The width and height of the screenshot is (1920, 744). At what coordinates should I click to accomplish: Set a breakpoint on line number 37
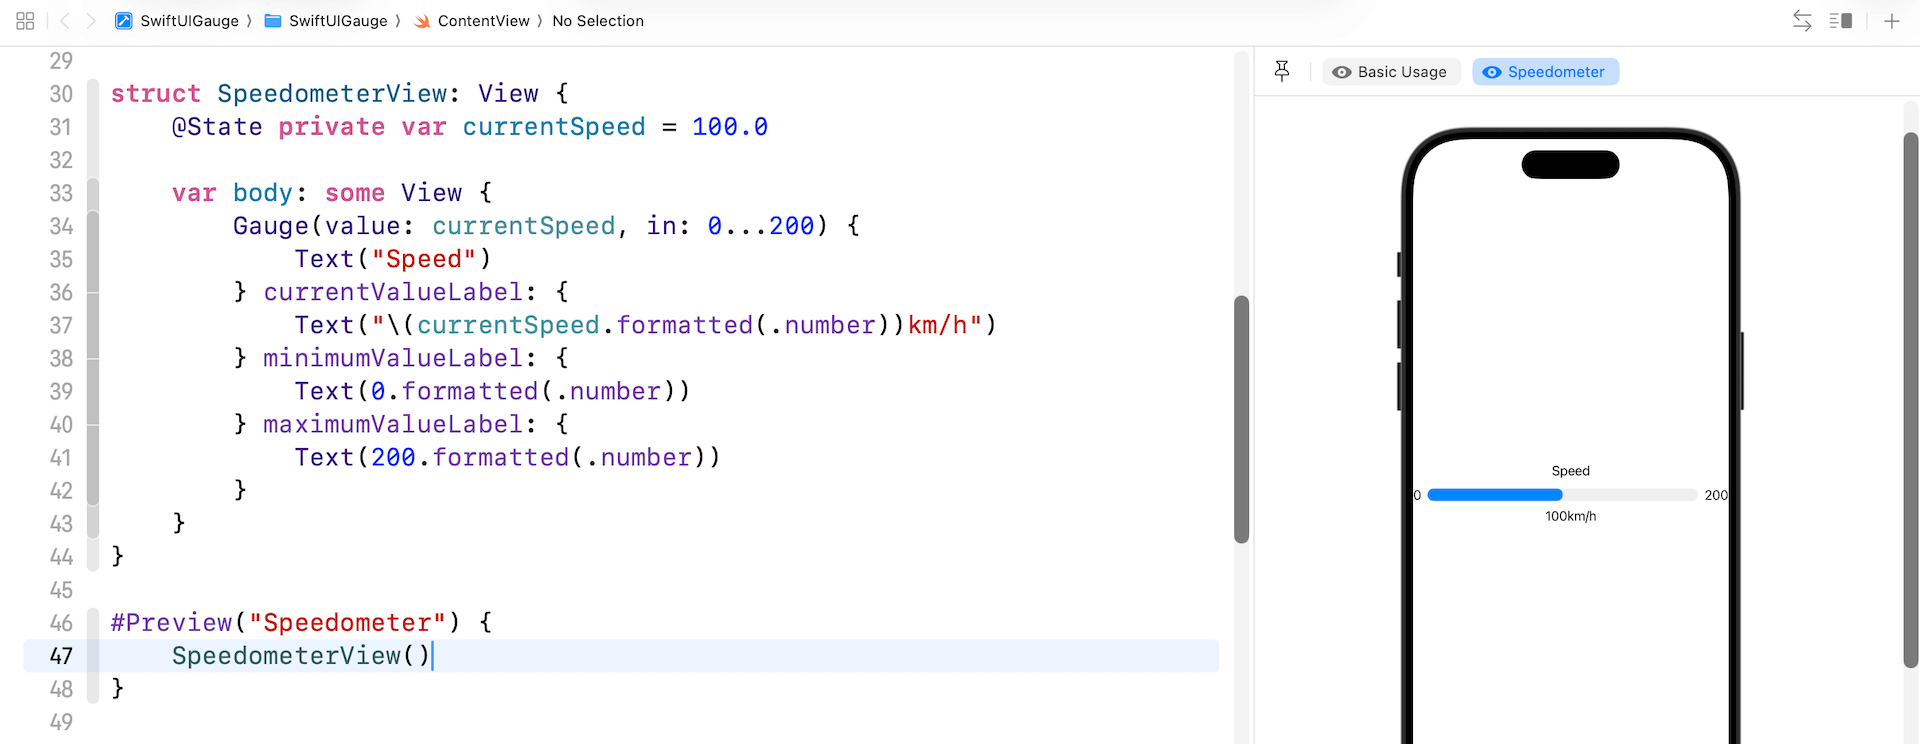[61, 326]
